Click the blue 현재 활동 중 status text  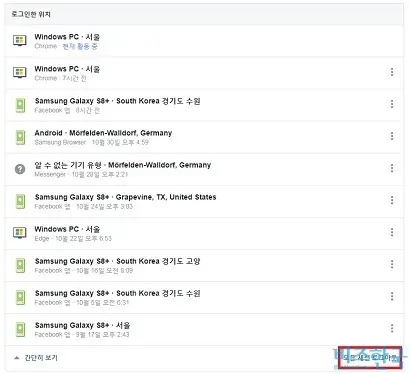(x=80, y=46)
